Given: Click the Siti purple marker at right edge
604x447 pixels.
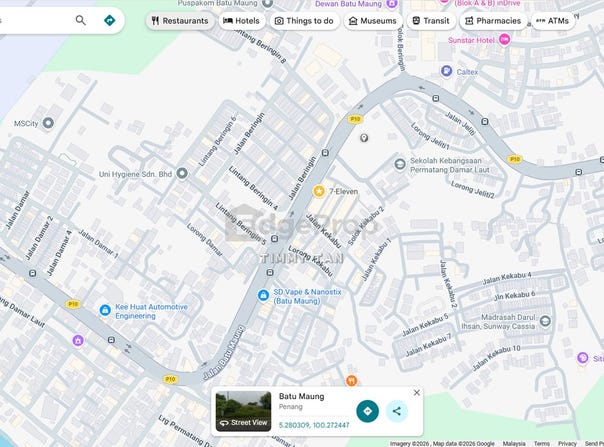Looking at the screenshot, I should [x=582, y=358].
